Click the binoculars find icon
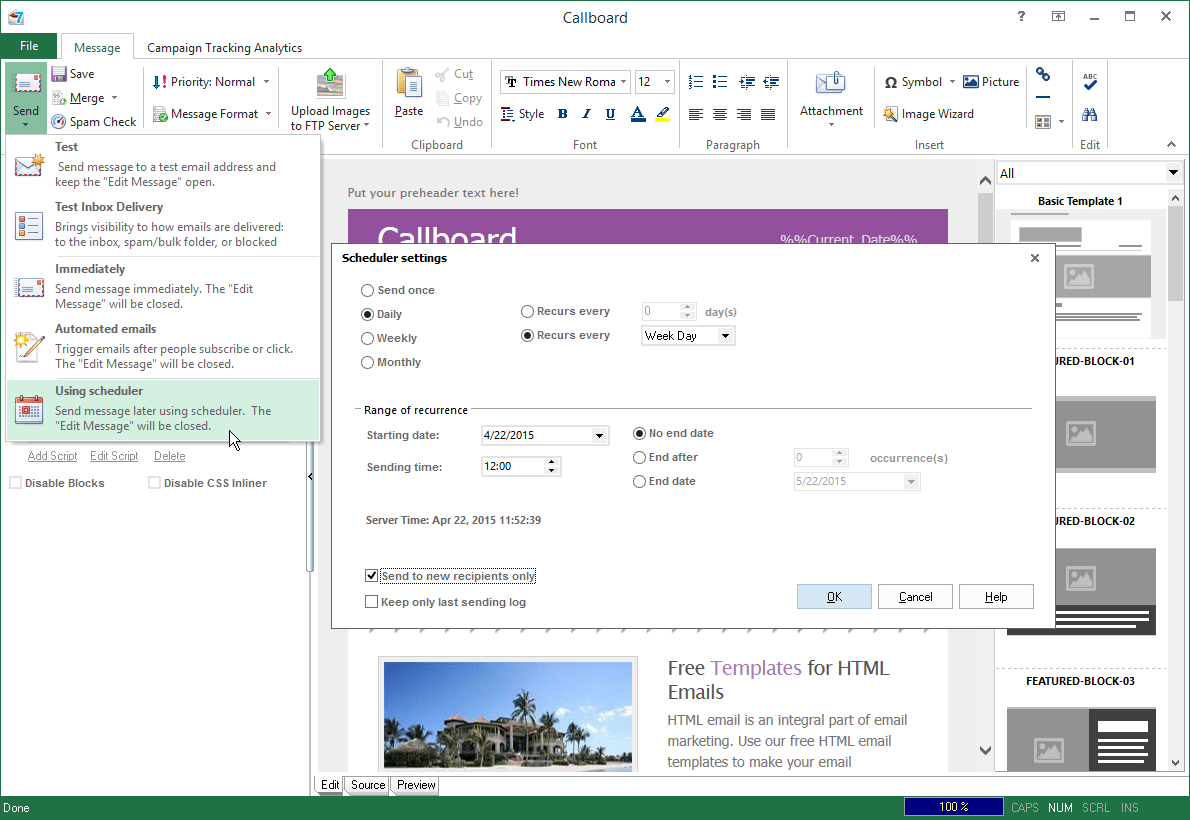The image size is (1190, 820). (x=1090, y=115)
